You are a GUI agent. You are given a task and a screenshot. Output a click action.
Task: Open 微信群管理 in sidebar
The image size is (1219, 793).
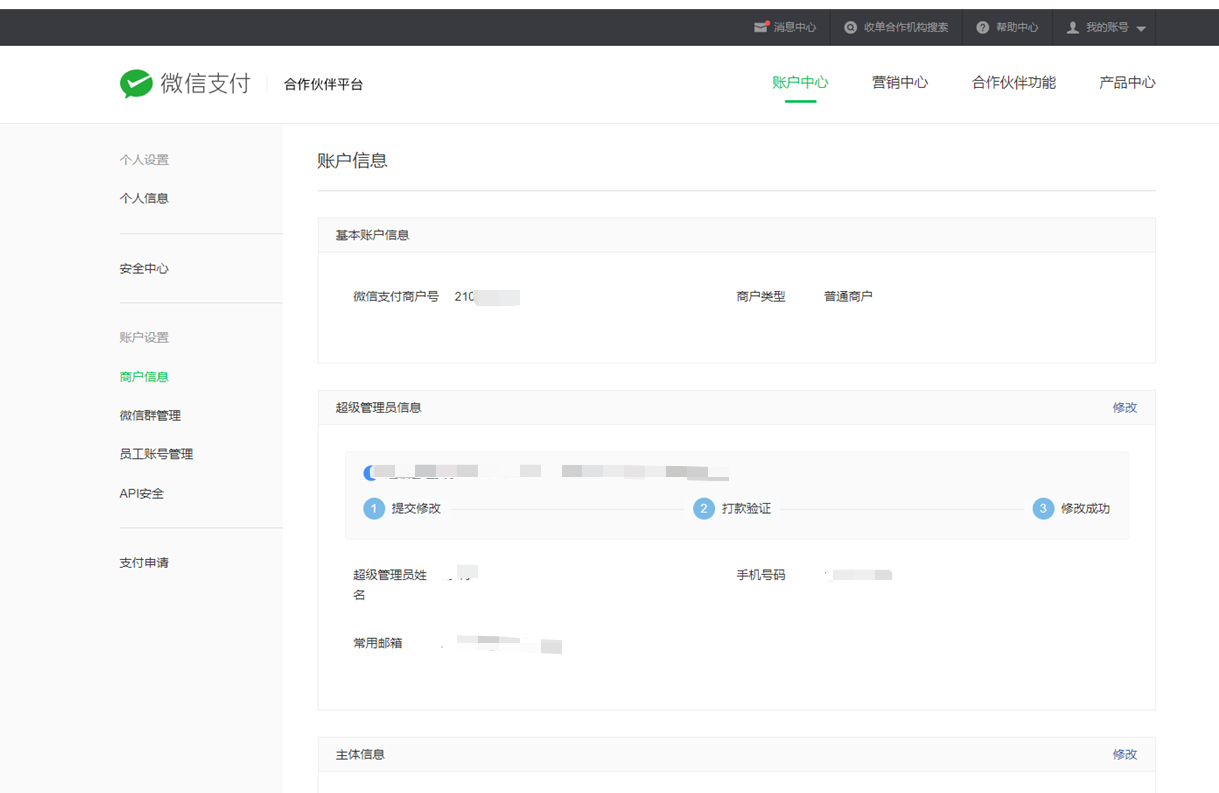(150, 415)
